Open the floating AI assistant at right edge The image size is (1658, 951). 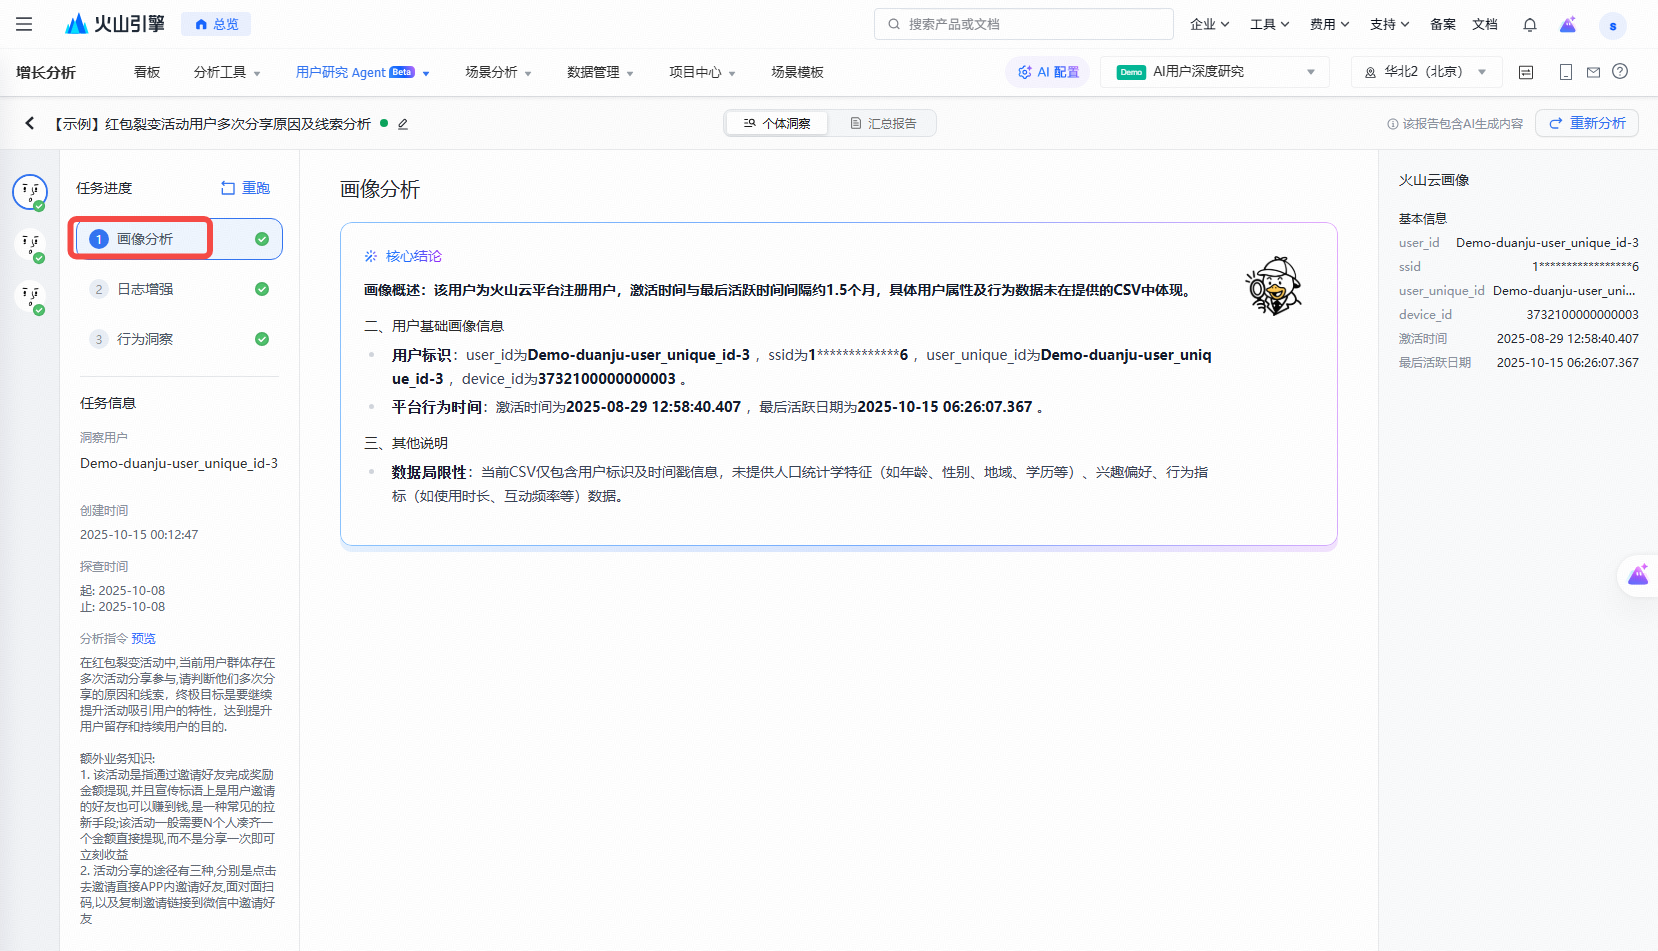point(1638,575)
